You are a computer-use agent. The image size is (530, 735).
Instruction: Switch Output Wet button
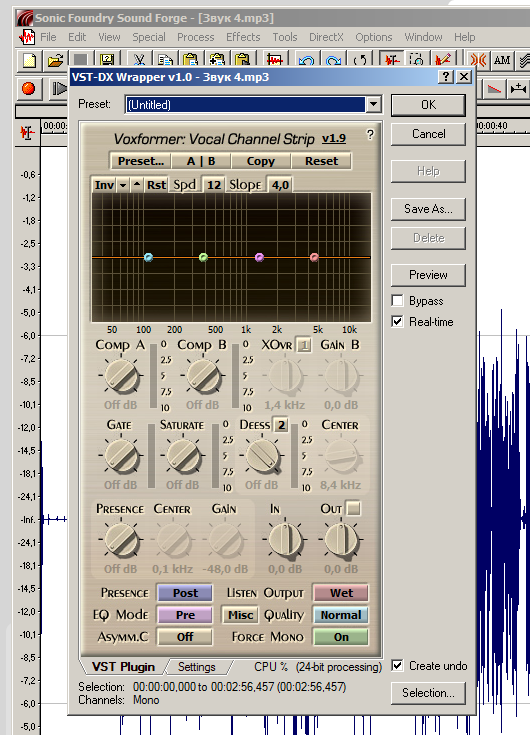pos(341,593)
